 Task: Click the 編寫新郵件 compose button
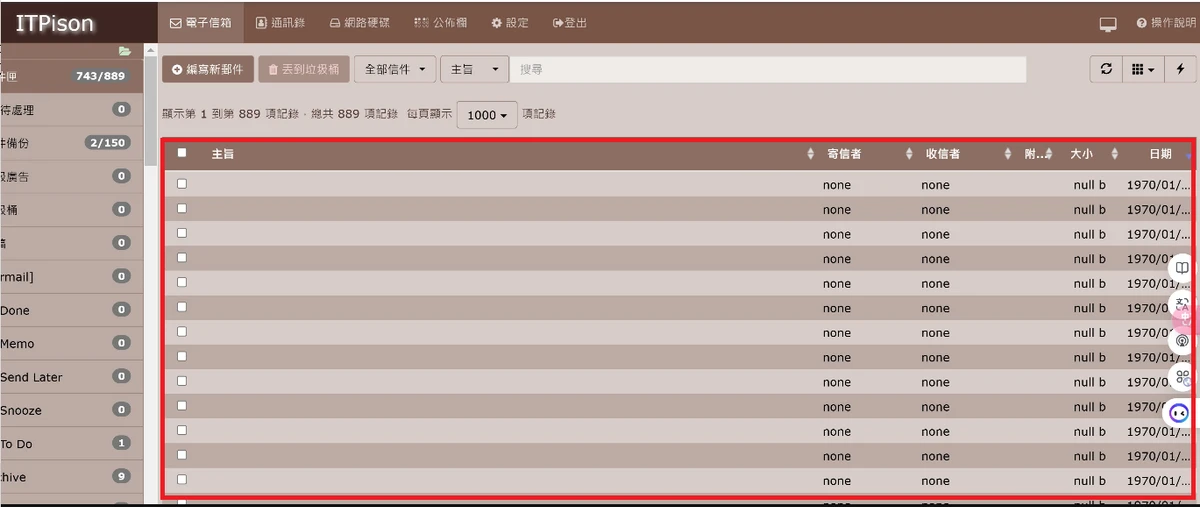click(x=208, y=69)
